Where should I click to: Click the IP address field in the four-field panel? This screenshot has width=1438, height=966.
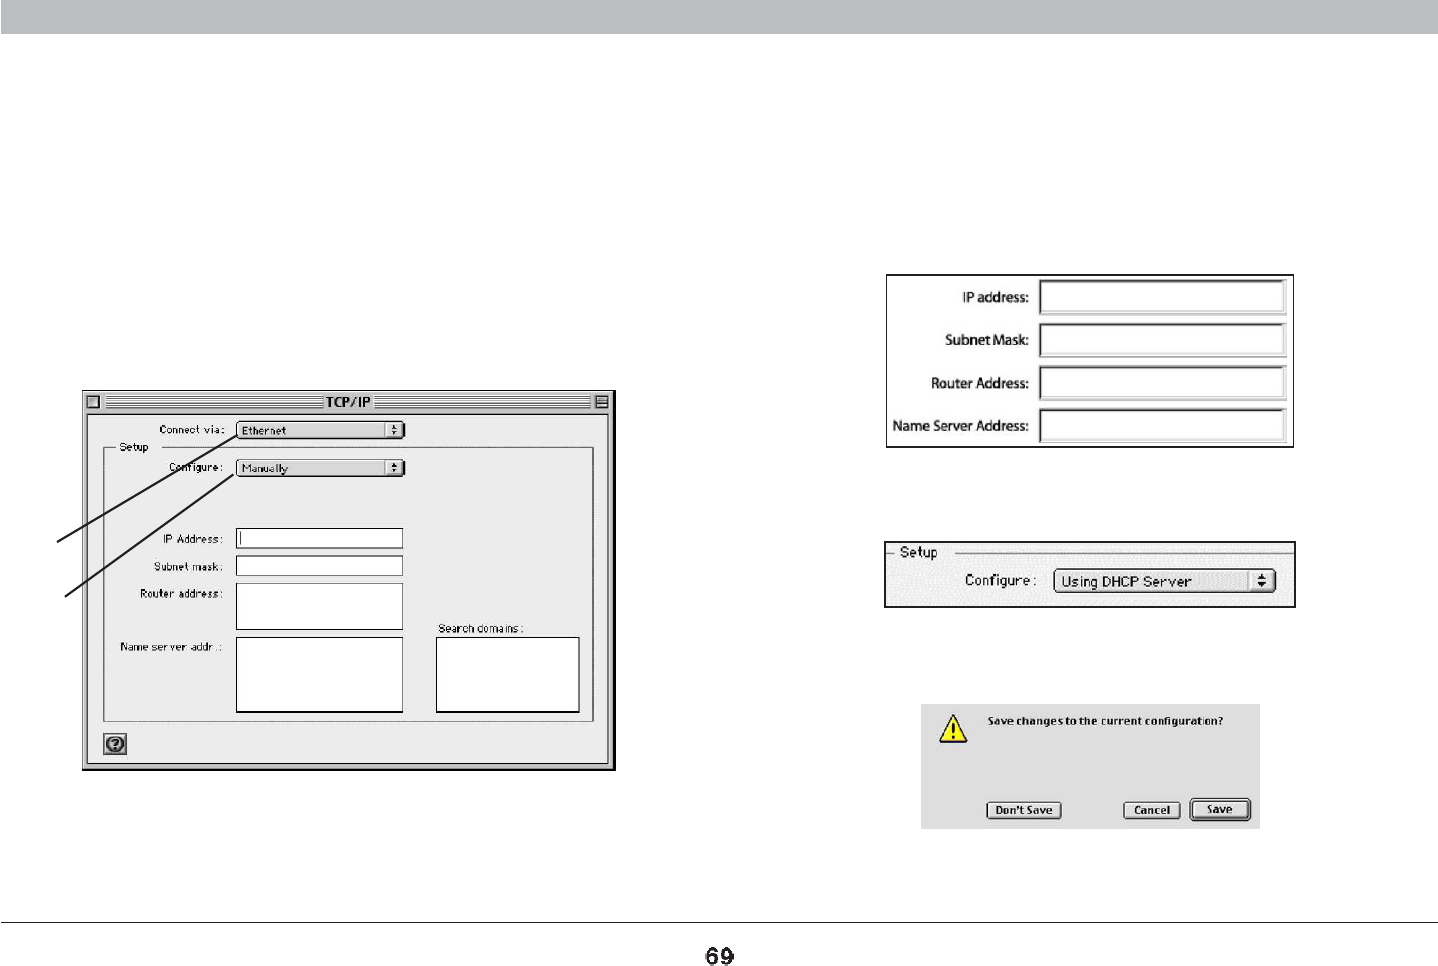pos(1162,297)
